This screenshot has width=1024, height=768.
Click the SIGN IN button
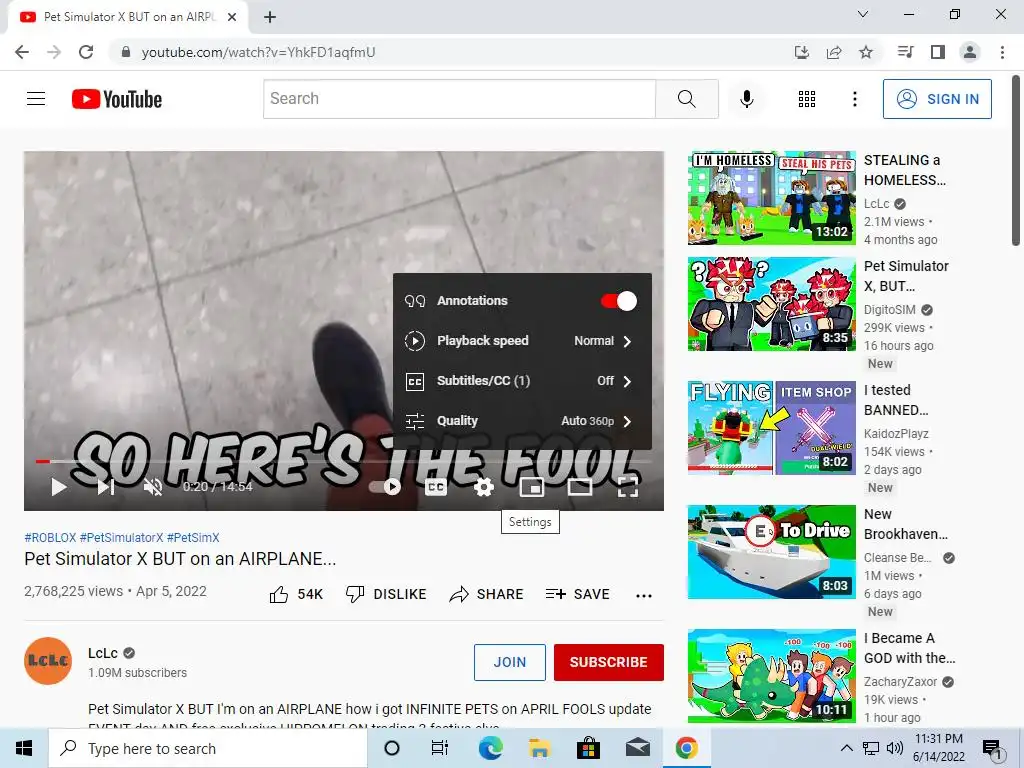937,99
